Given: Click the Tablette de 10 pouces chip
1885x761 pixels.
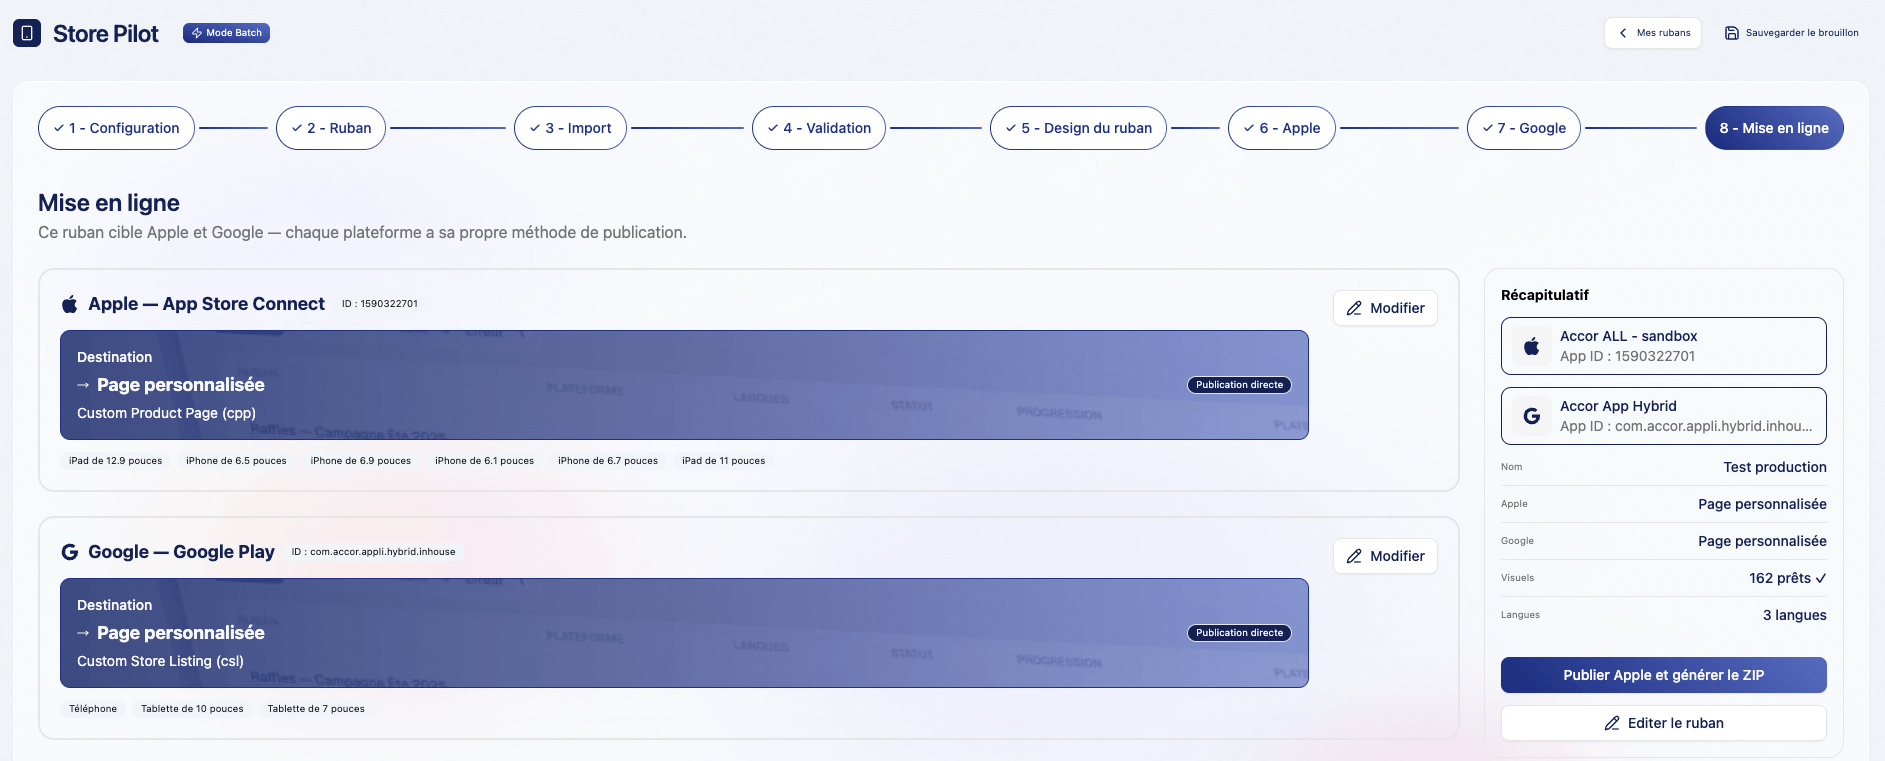Looking at the screenshot, I should coord(192,709).
